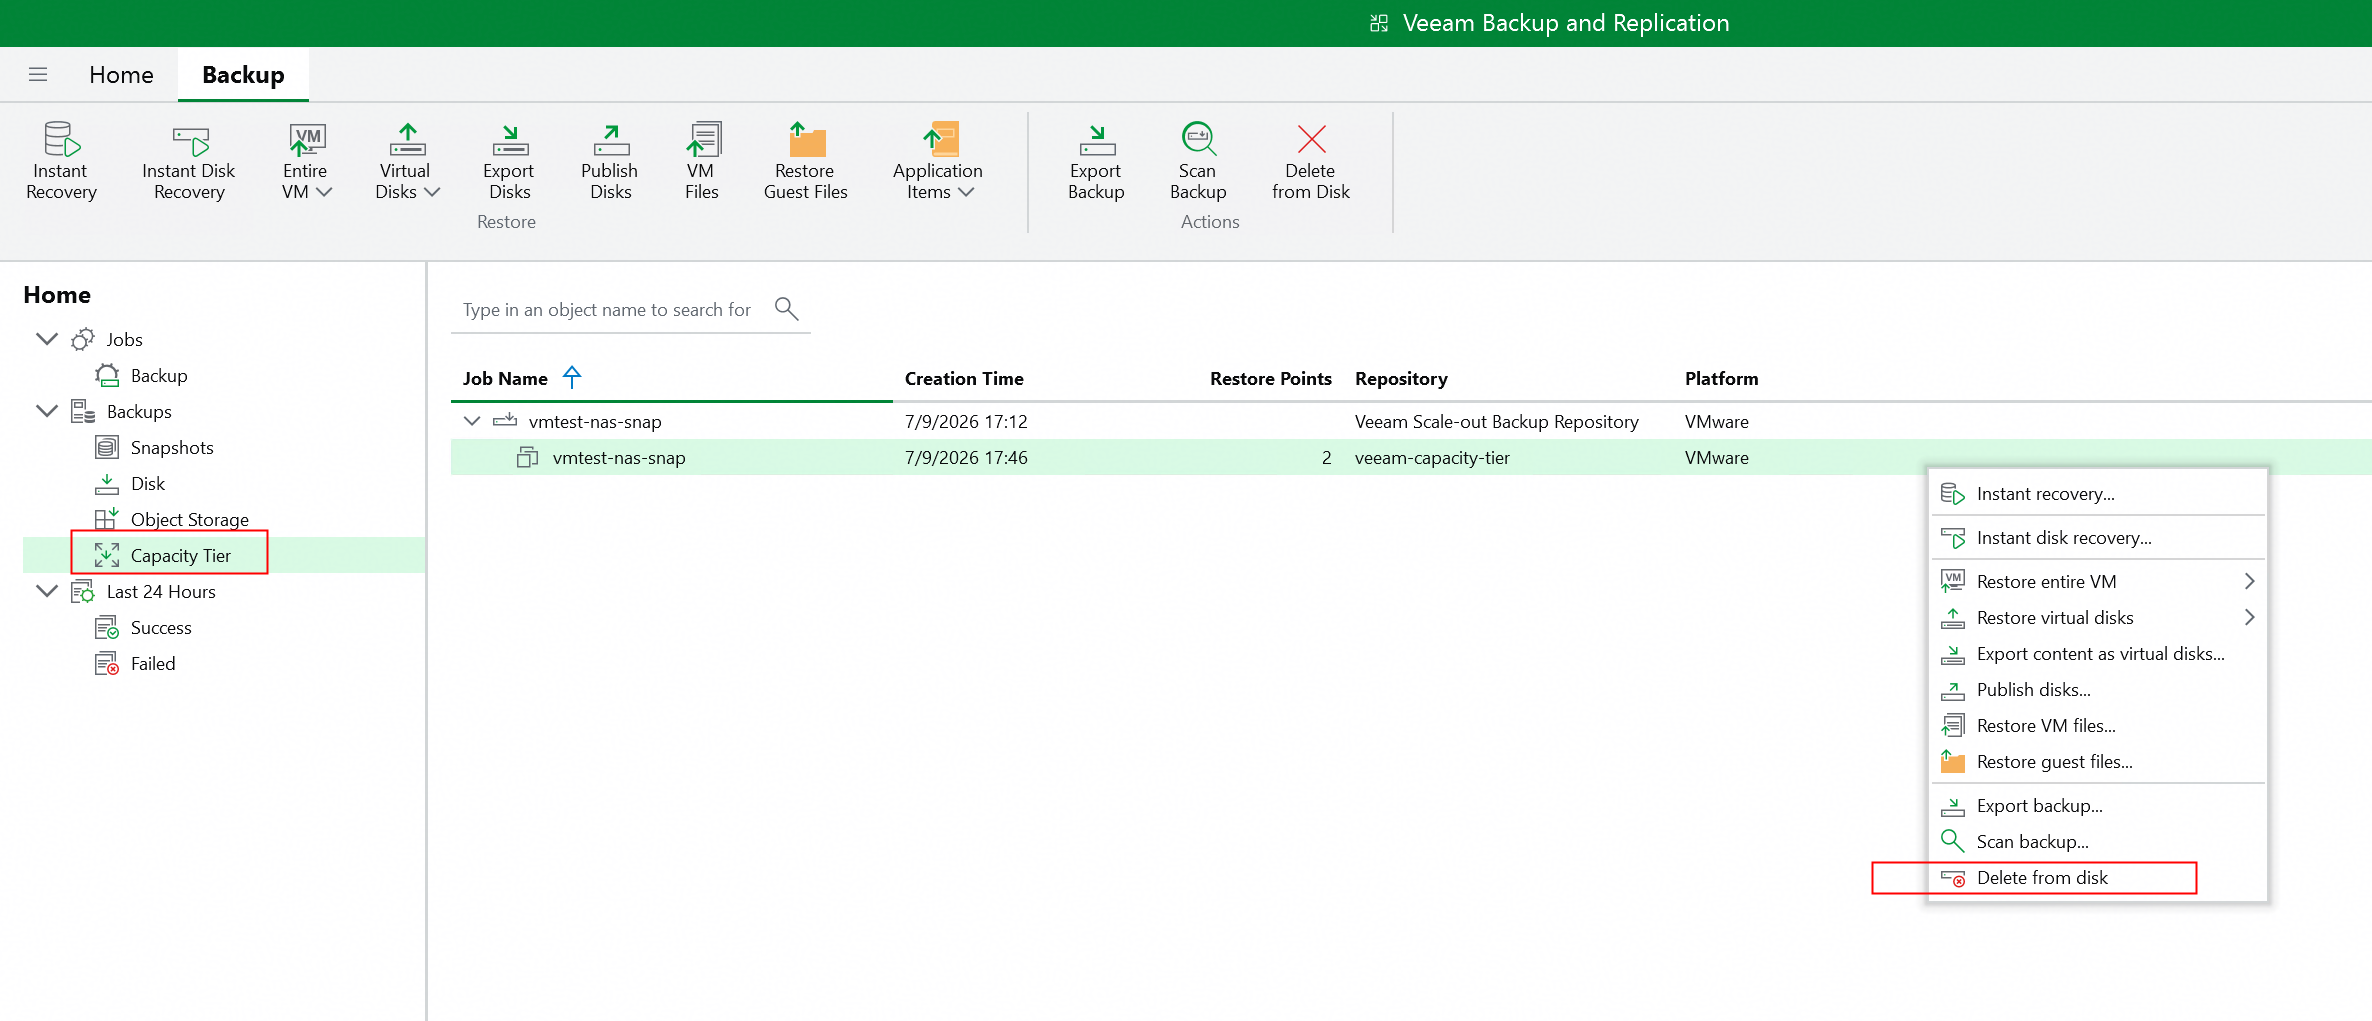Image resolution: width=2372 pixels, height=1021 pixels.
Task: Choose Restore entire VM in context menu
Action: click(x=2097, y=582)
